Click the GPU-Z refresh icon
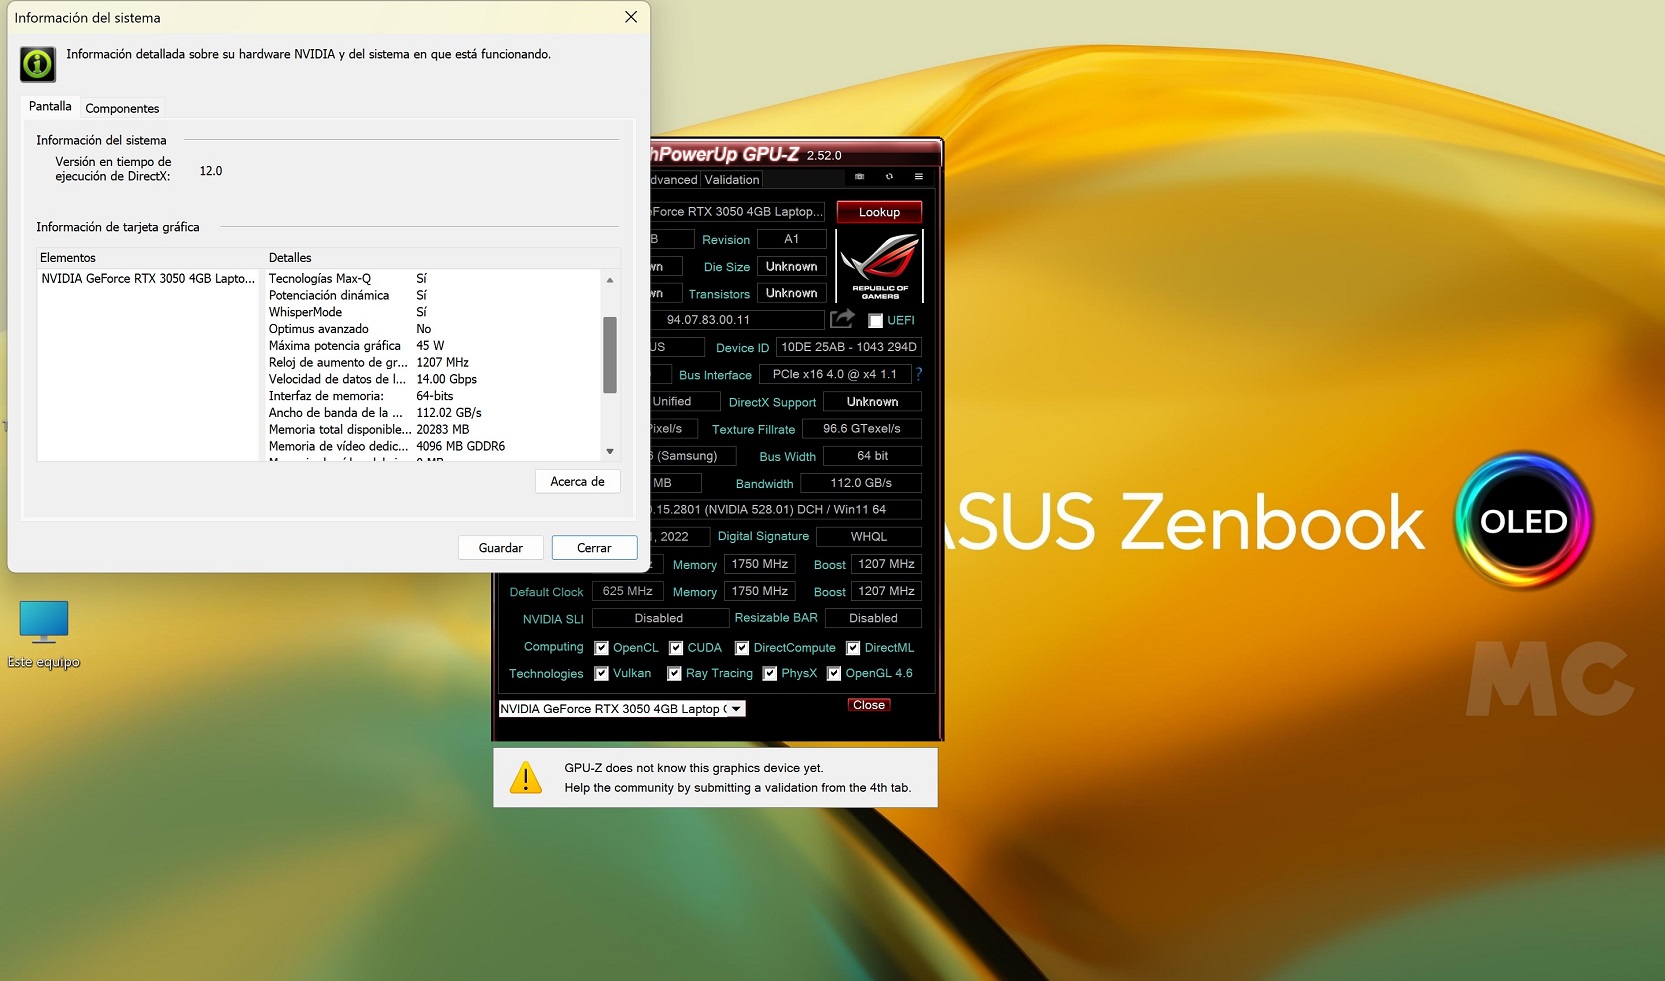 click(x=889, y=177)
